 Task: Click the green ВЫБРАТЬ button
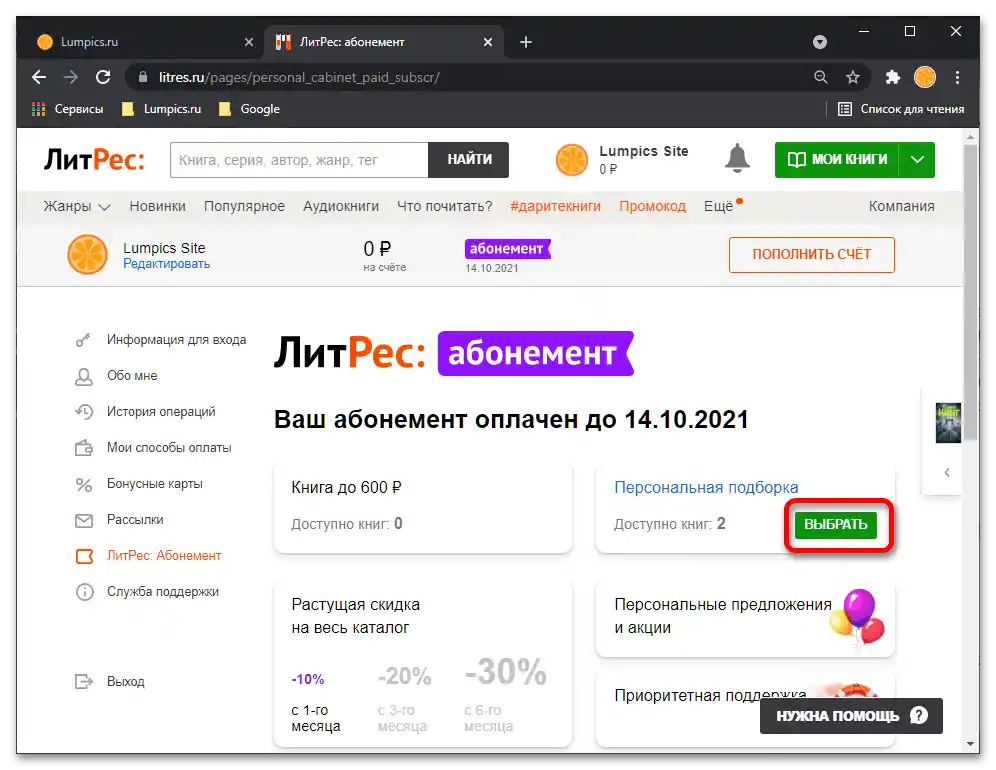(835, 525)
